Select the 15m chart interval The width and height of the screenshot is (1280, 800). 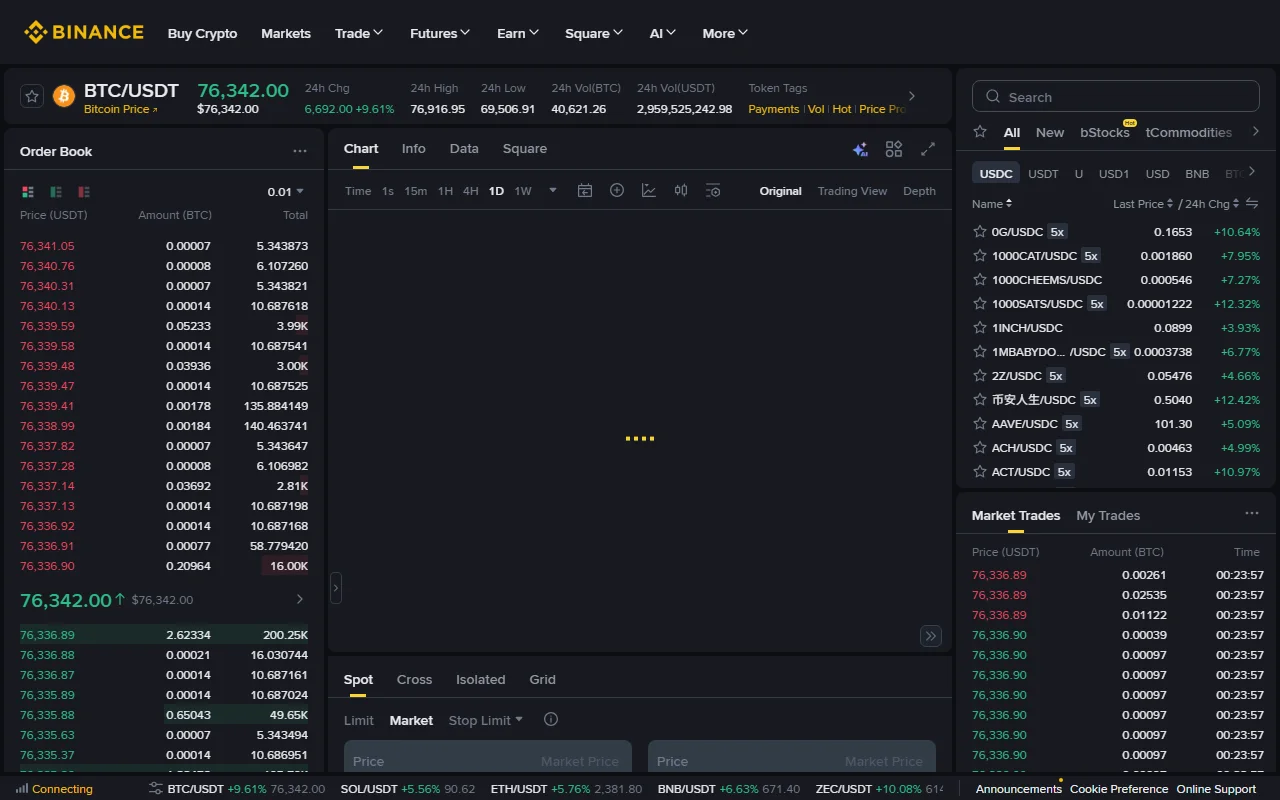416,191
